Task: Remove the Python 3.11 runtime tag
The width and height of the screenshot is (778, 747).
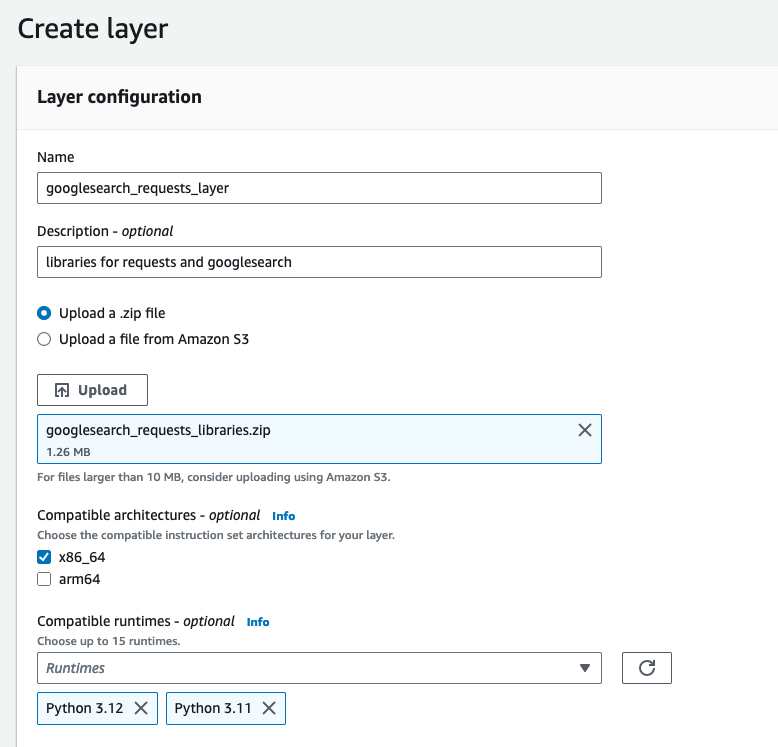Action: coord(269,708)
